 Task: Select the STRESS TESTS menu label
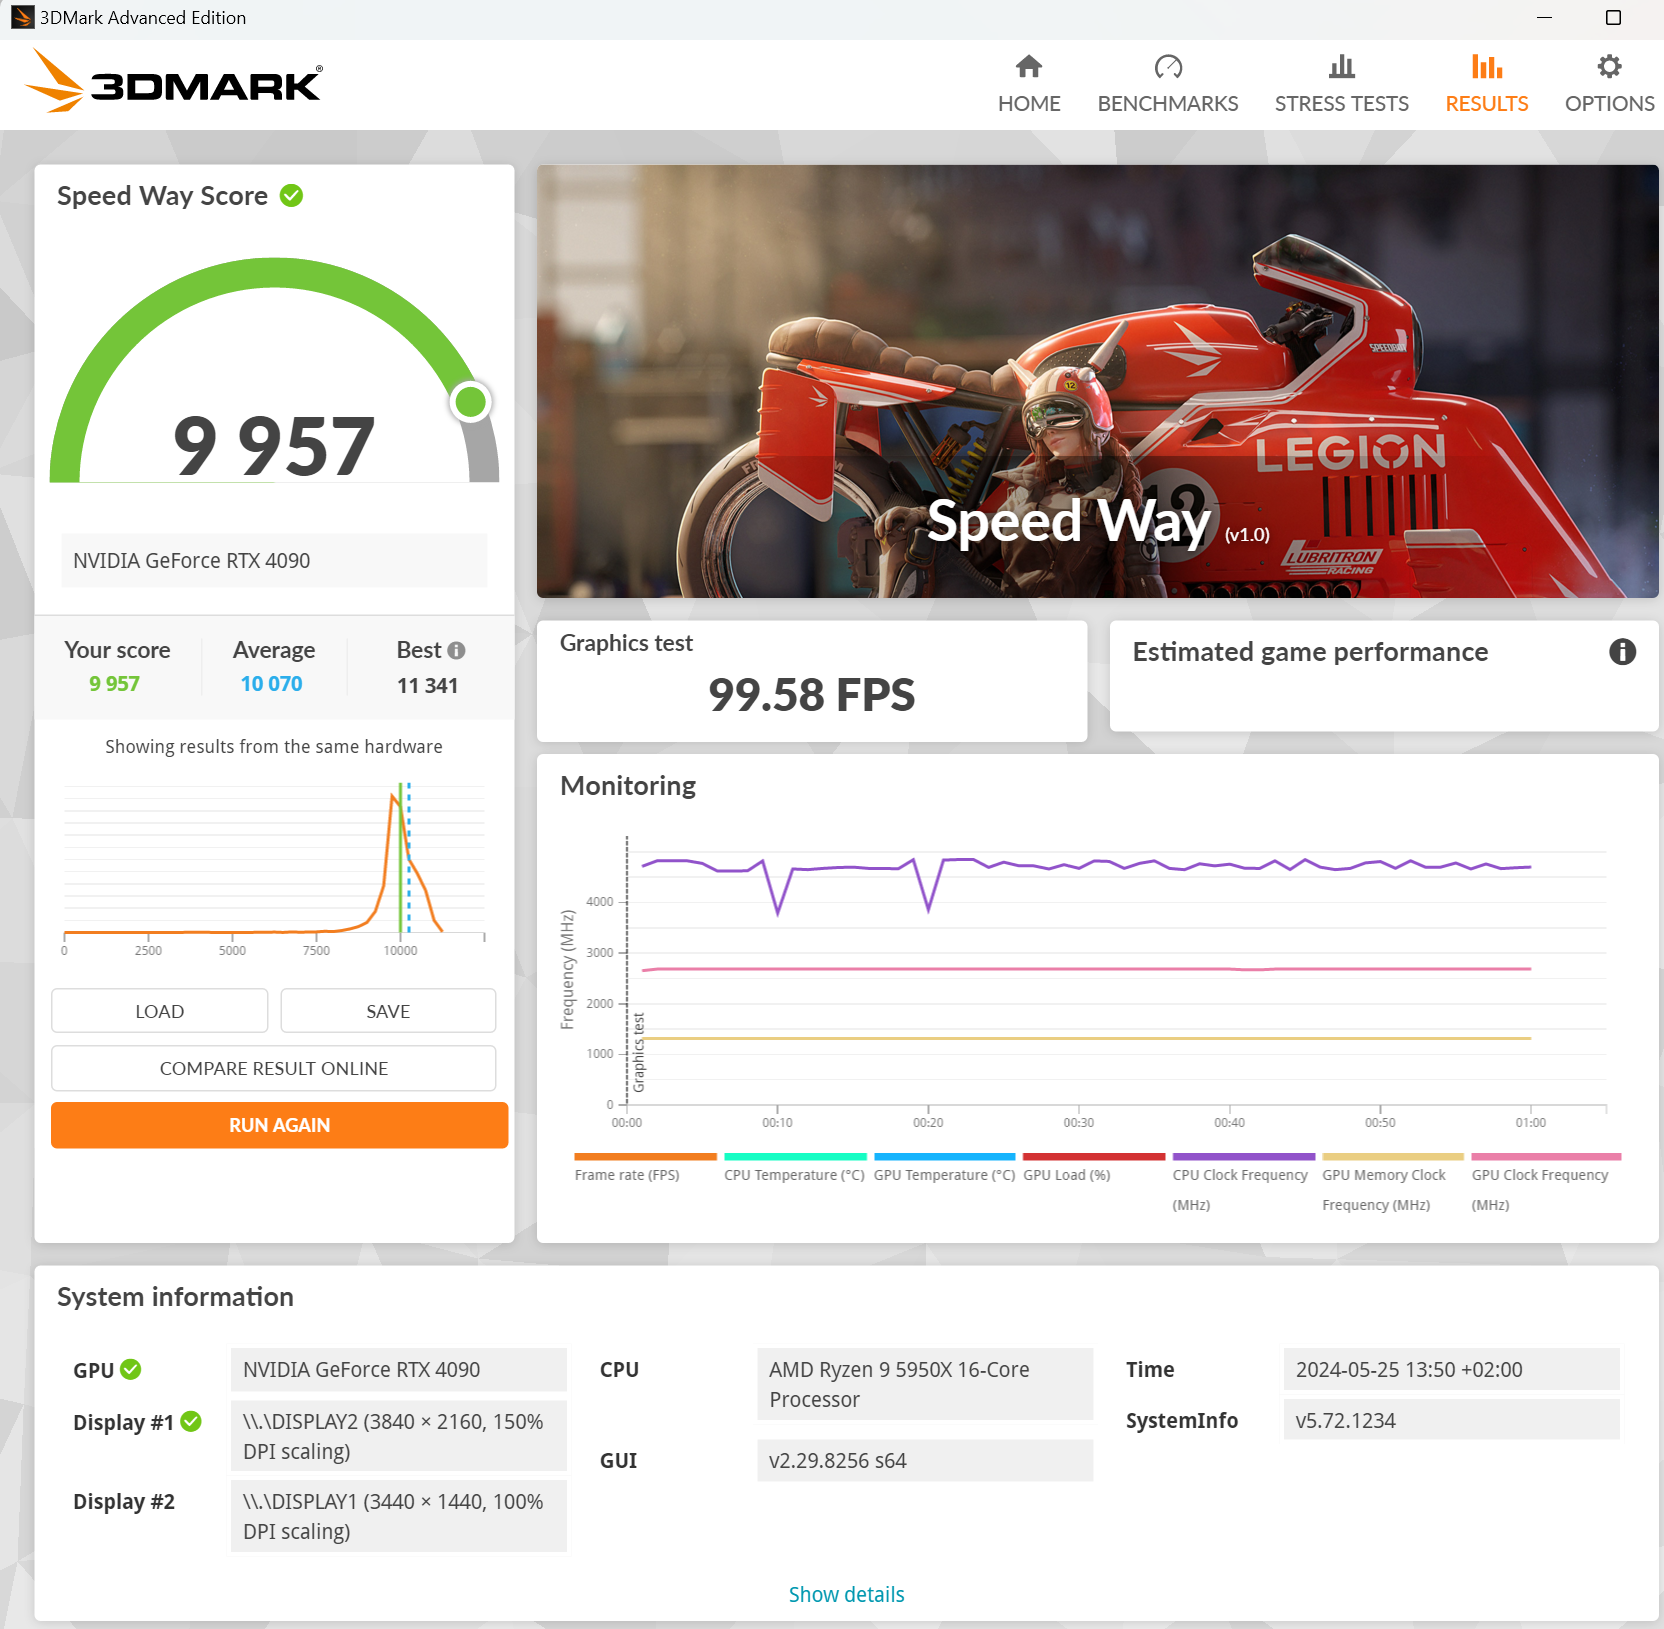[1342, 104]
